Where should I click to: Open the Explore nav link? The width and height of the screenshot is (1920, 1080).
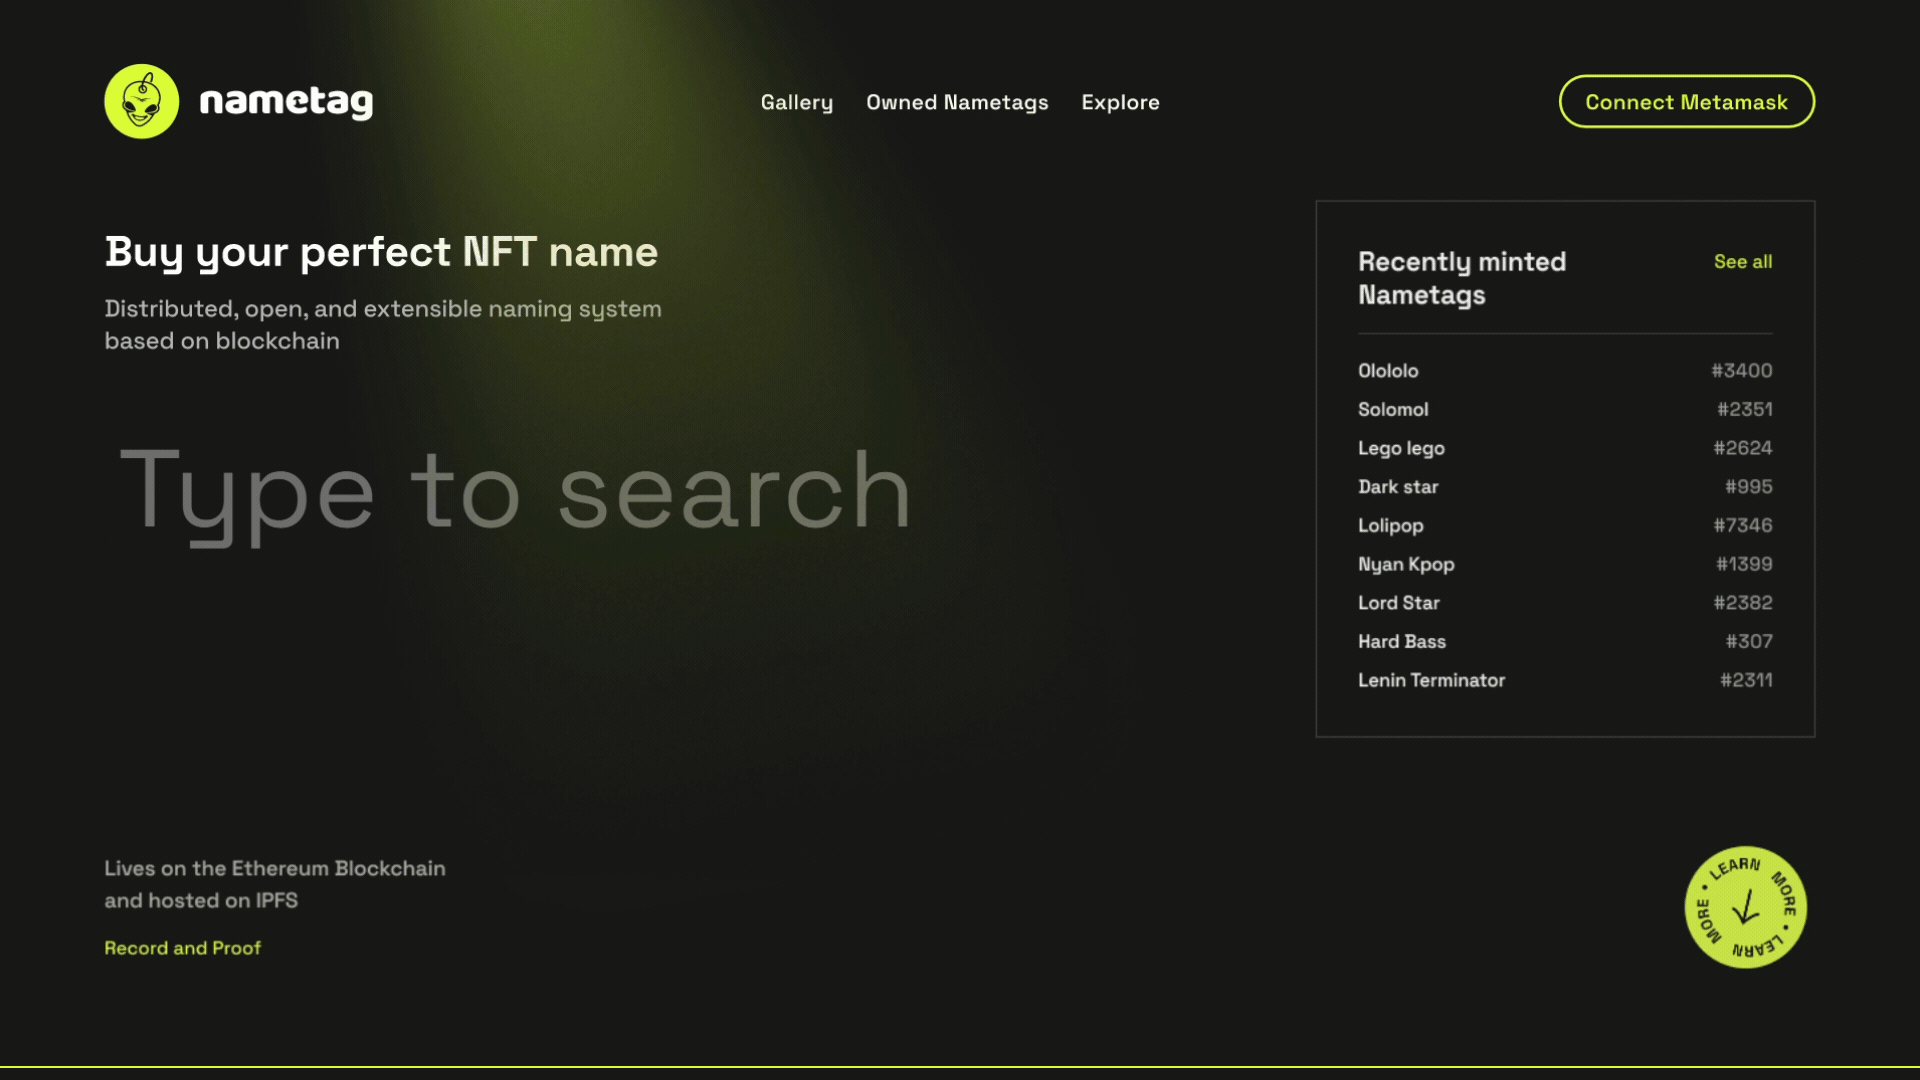coord(1120,102)
